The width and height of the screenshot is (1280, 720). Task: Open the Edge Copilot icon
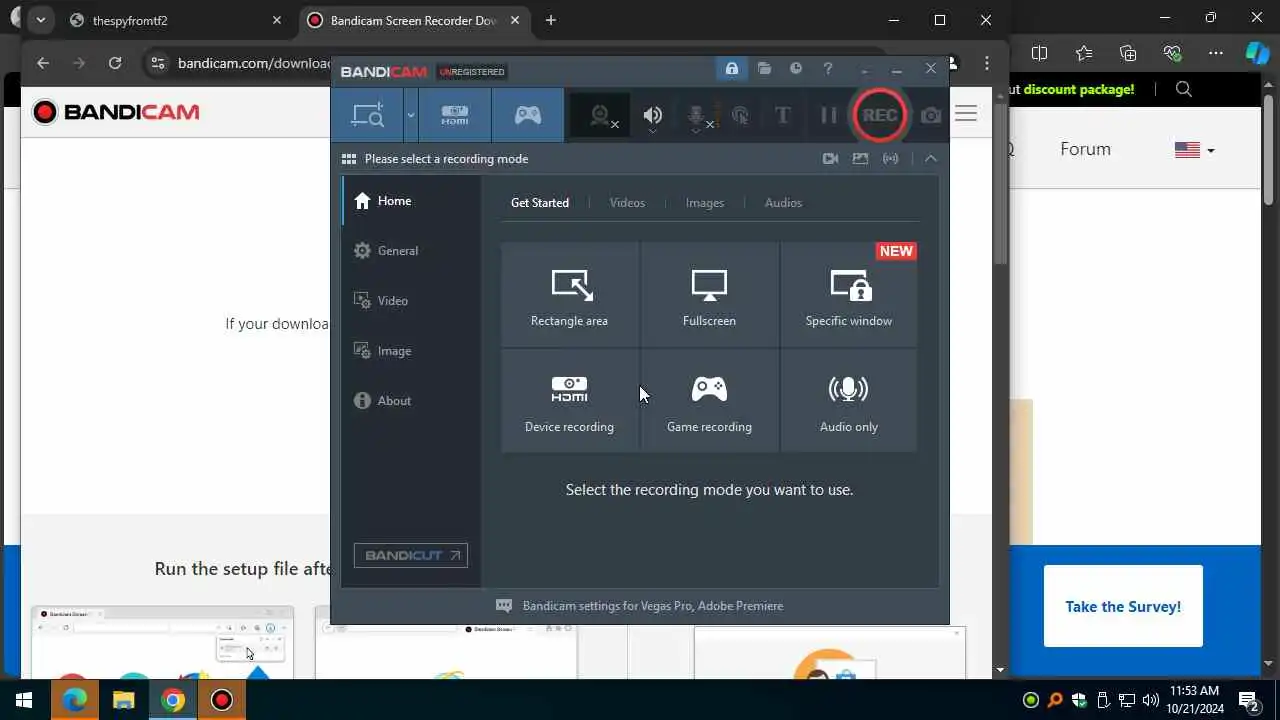point(1257,53)
